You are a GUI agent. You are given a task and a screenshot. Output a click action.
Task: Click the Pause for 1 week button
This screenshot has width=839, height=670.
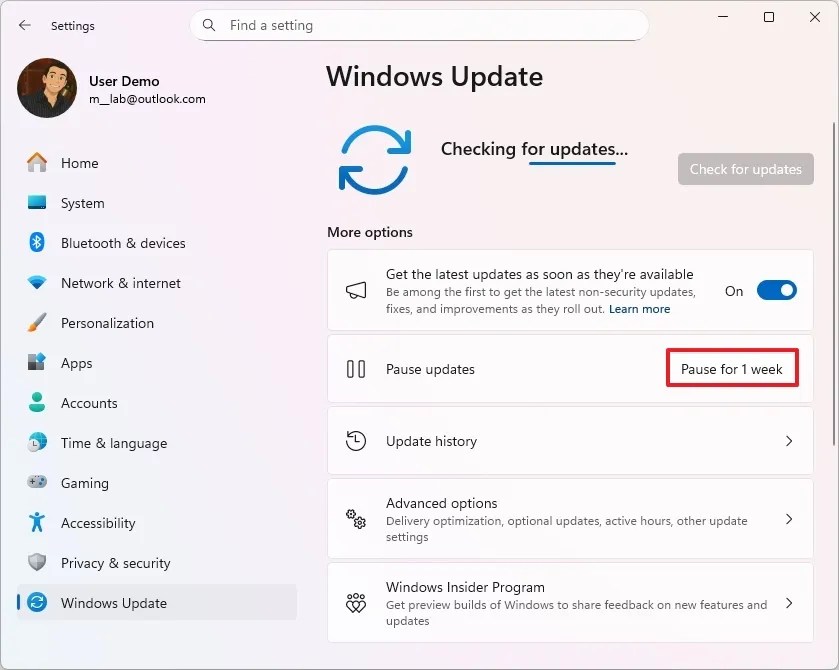(732, 368)
